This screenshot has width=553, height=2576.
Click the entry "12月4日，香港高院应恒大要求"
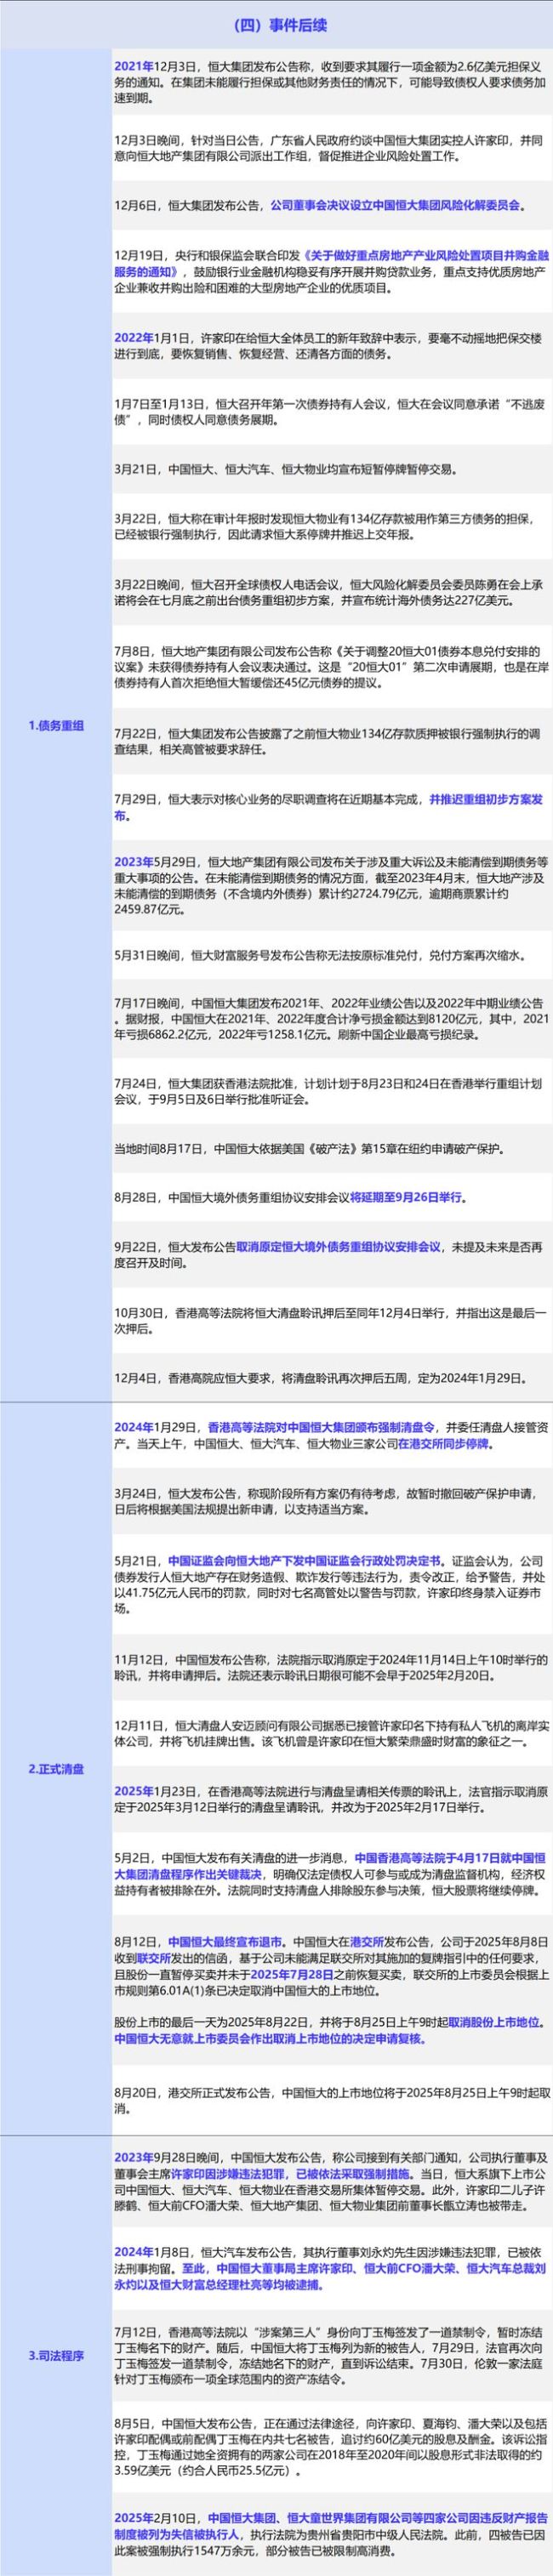coord(319,1377)
